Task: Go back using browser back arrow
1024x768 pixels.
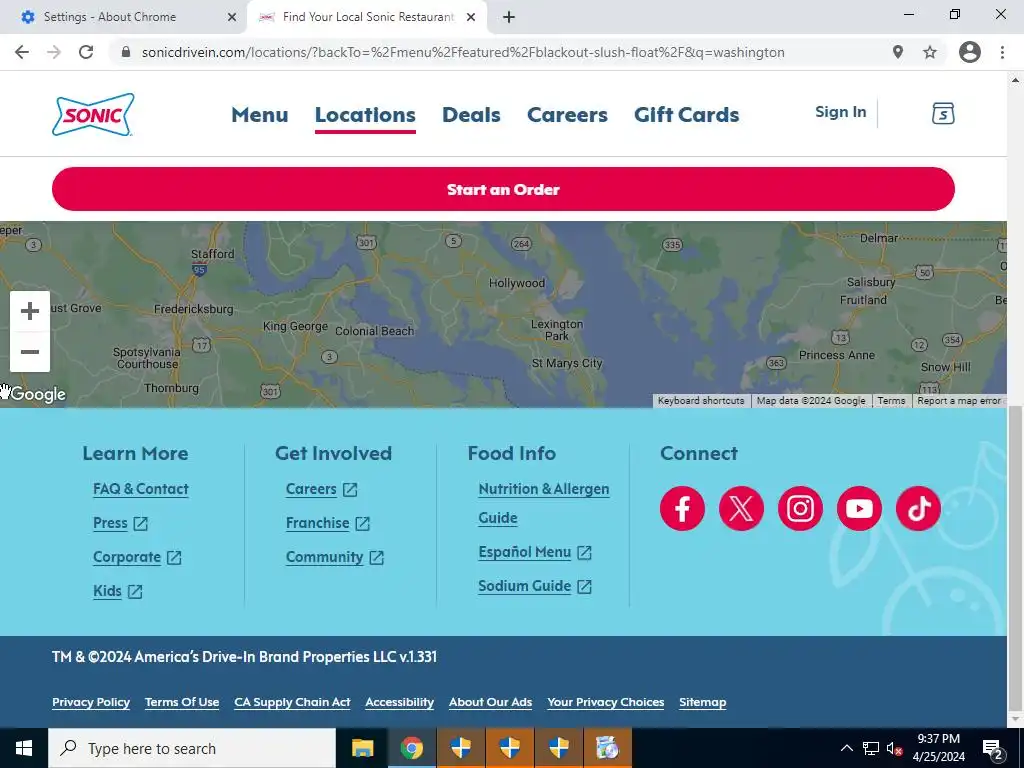Action: pos(22,52)
